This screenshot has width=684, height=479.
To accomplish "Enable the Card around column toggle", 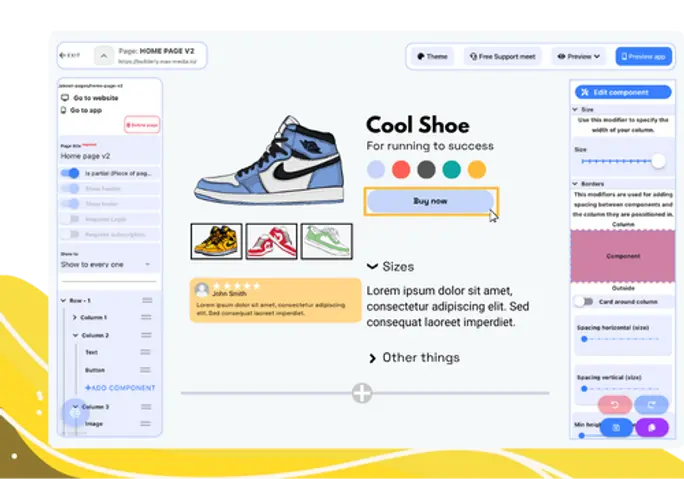I will (x=584, y=301).
